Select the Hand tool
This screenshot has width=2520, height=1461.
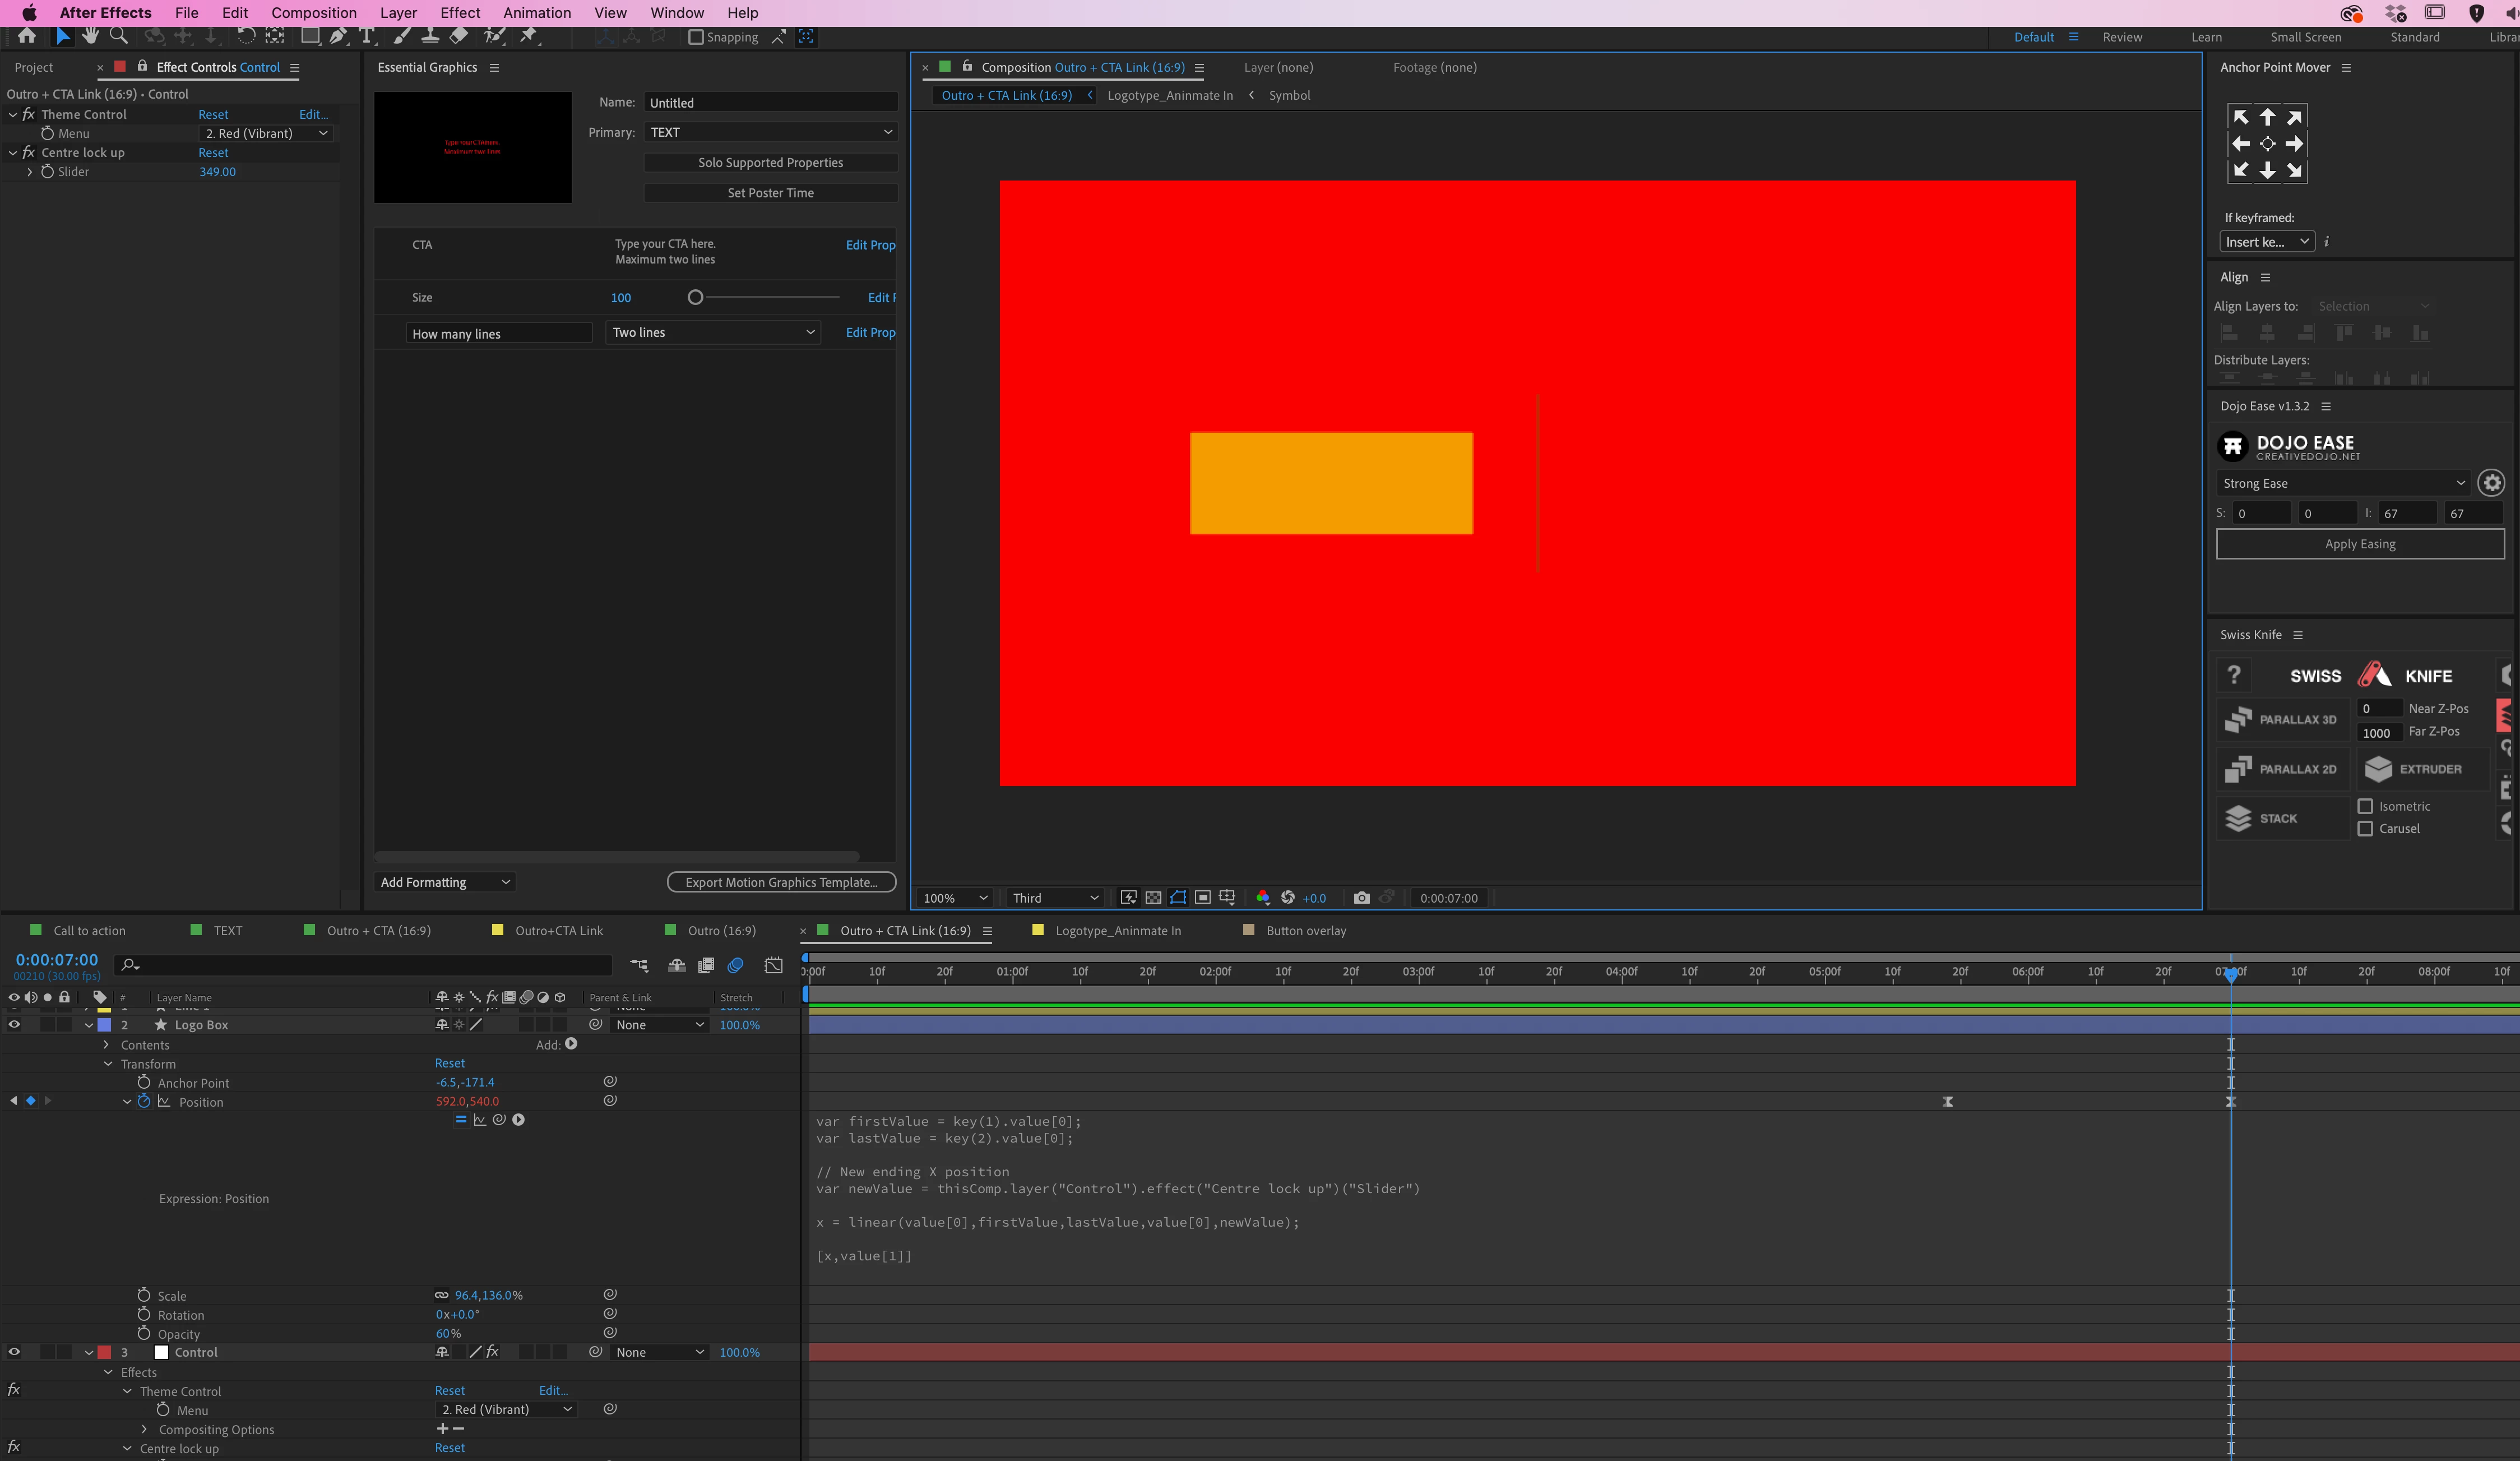point(90,36)
